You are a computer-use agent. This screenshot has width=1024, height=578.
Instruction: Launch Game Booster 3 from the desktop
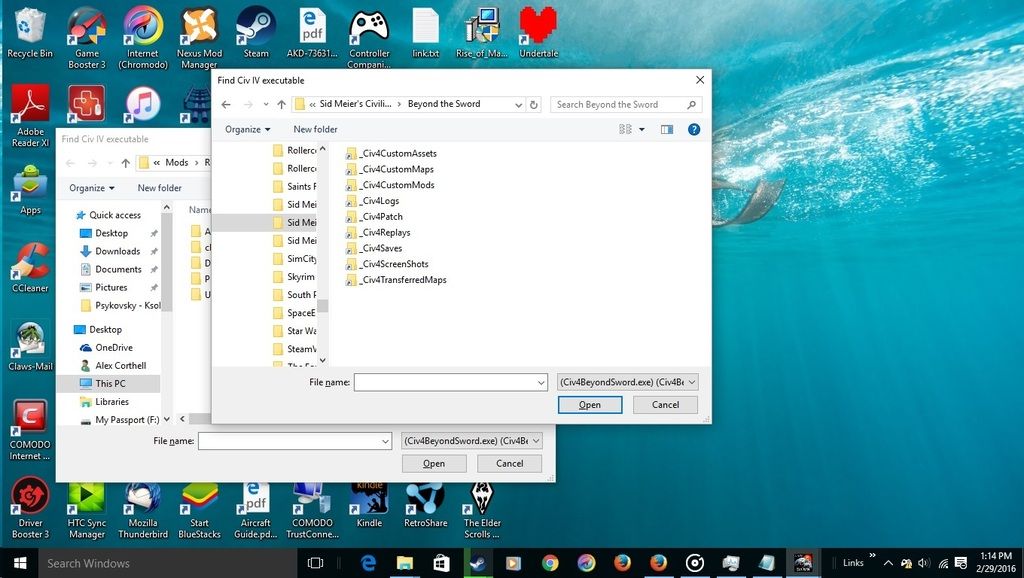click(x=86, y=37)
